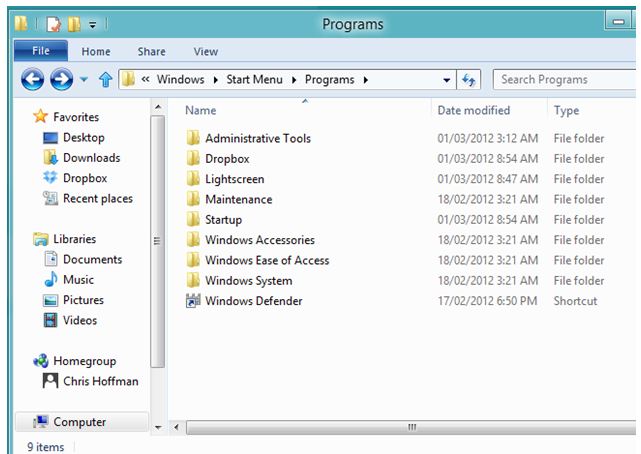Image resolution: width=641 pixels, height=454 pixels.
Task: Select Start Menu in the breadcrumb
Action: pyautogui.click(x=254, y=79)
